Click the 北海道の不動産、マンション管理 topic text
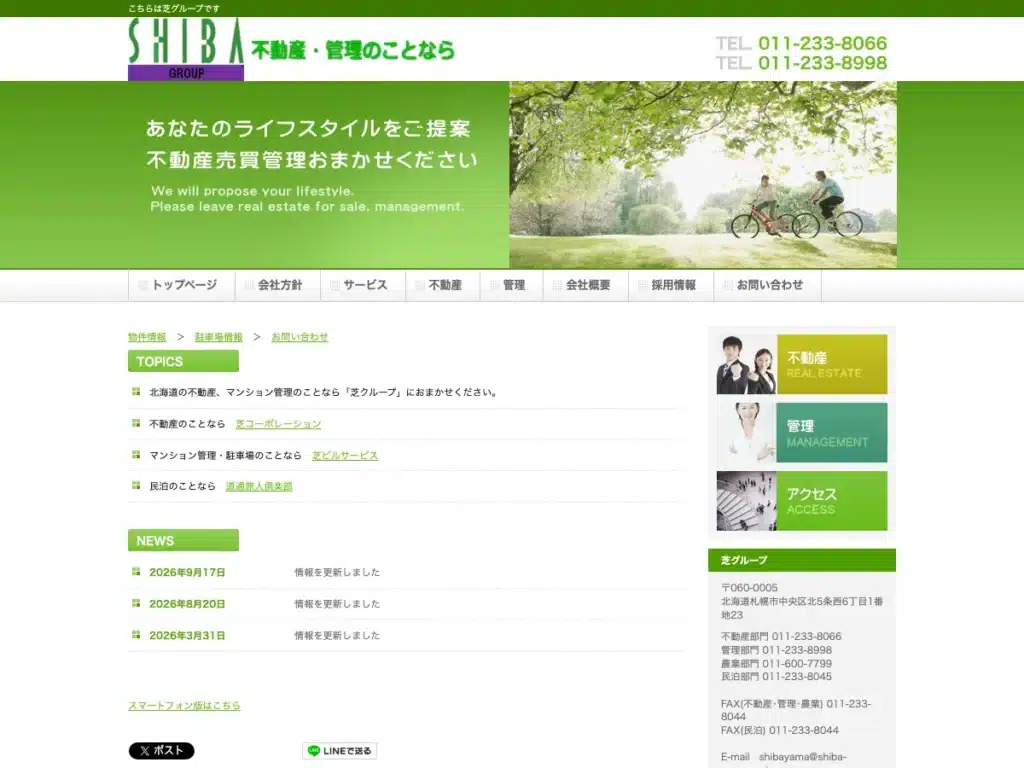 (x=324, y=392)
